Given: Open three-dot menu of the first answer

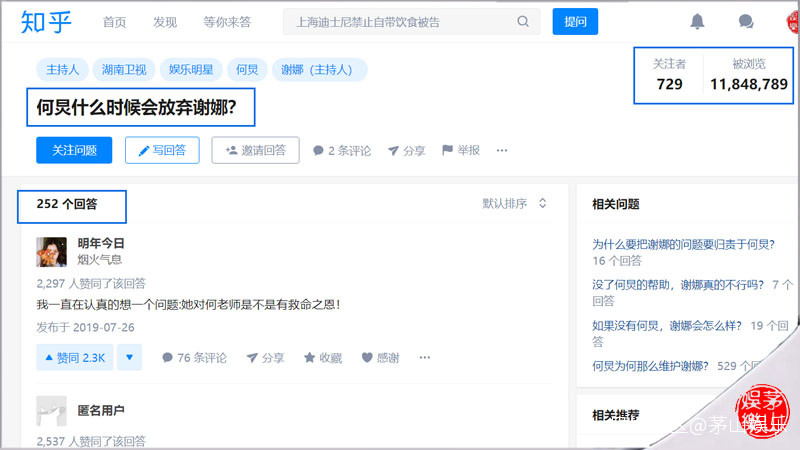Looking at the screenshot, I should pos(424,358).
